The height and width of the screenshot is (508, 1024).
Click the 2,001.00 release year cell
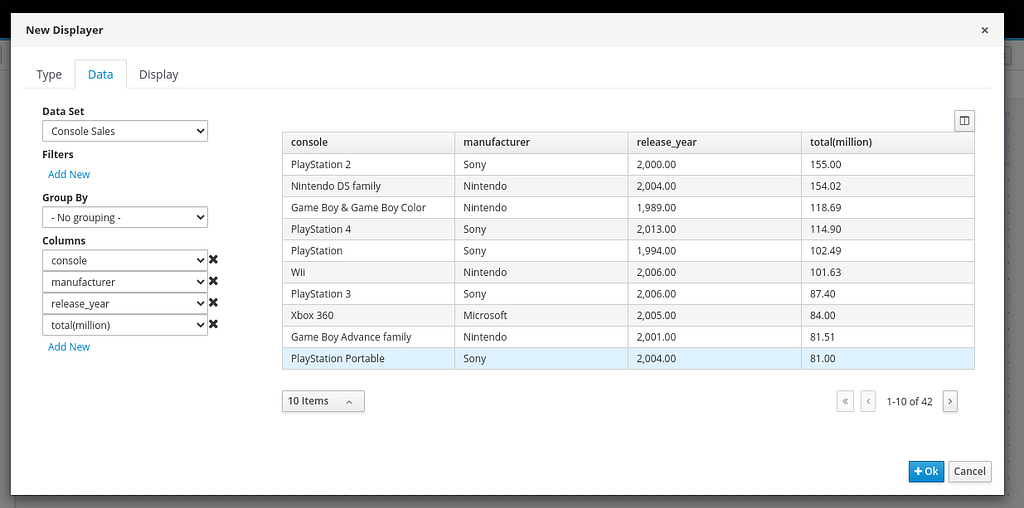tap(714, 337)
